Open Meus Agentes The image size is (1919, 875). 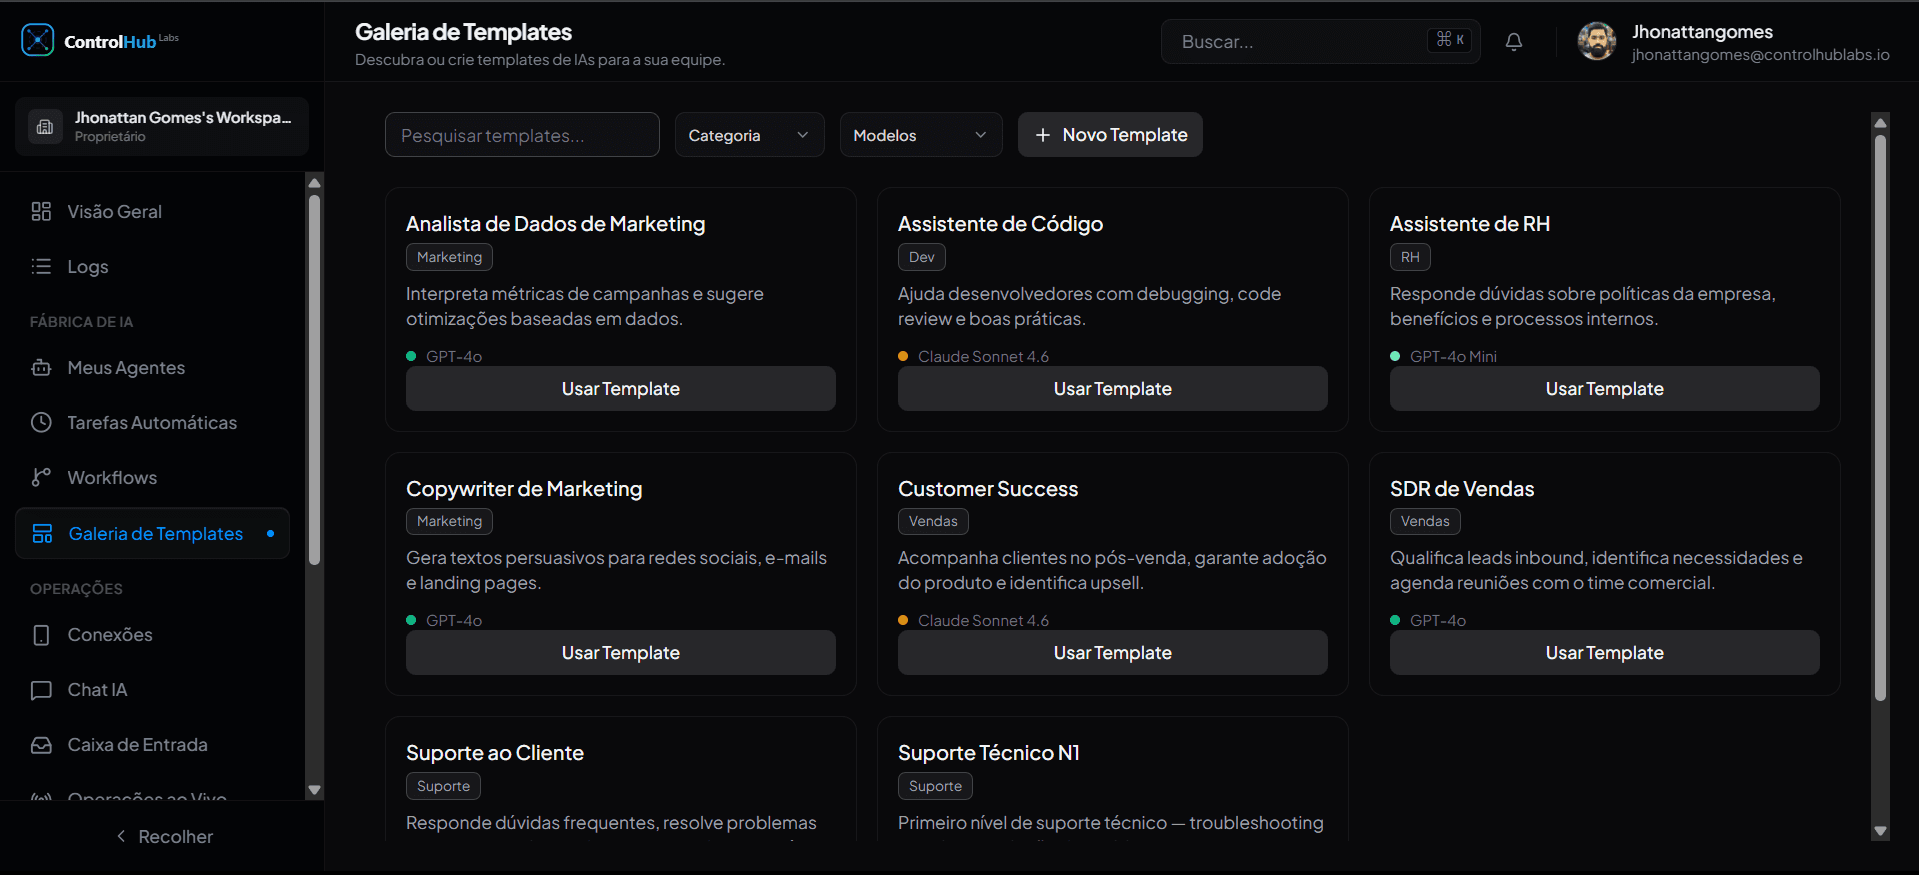[x=153, y=367]
